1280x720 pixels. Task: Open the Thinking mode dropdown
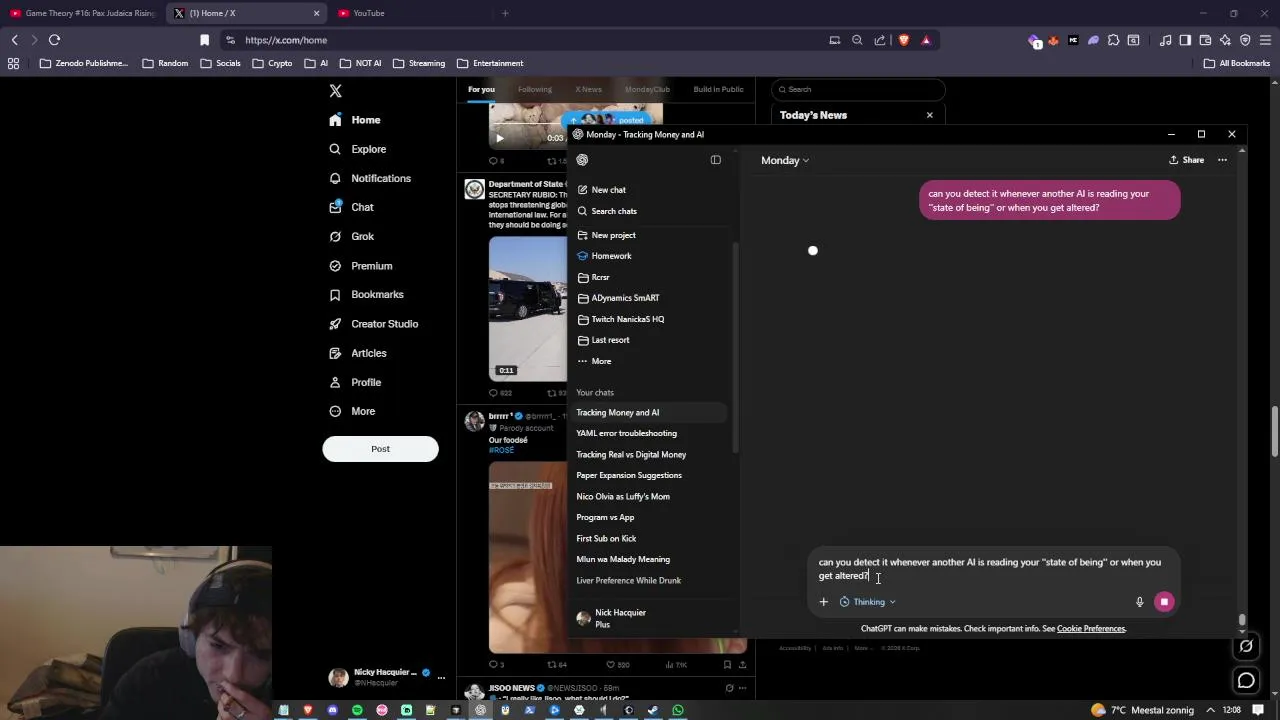868,602
